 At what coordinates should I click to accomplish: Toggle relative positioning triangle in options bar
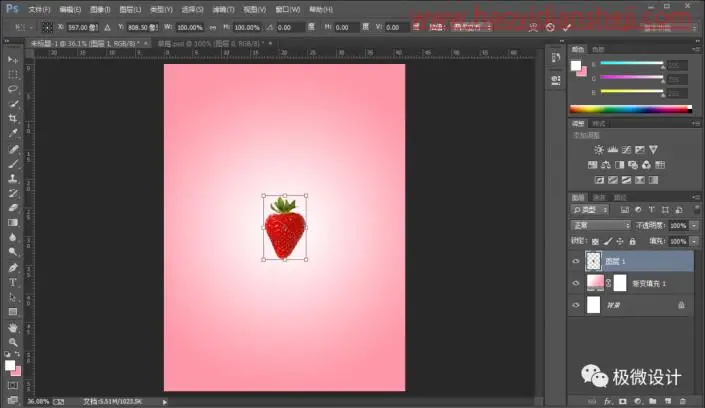(x=107, y=27)
